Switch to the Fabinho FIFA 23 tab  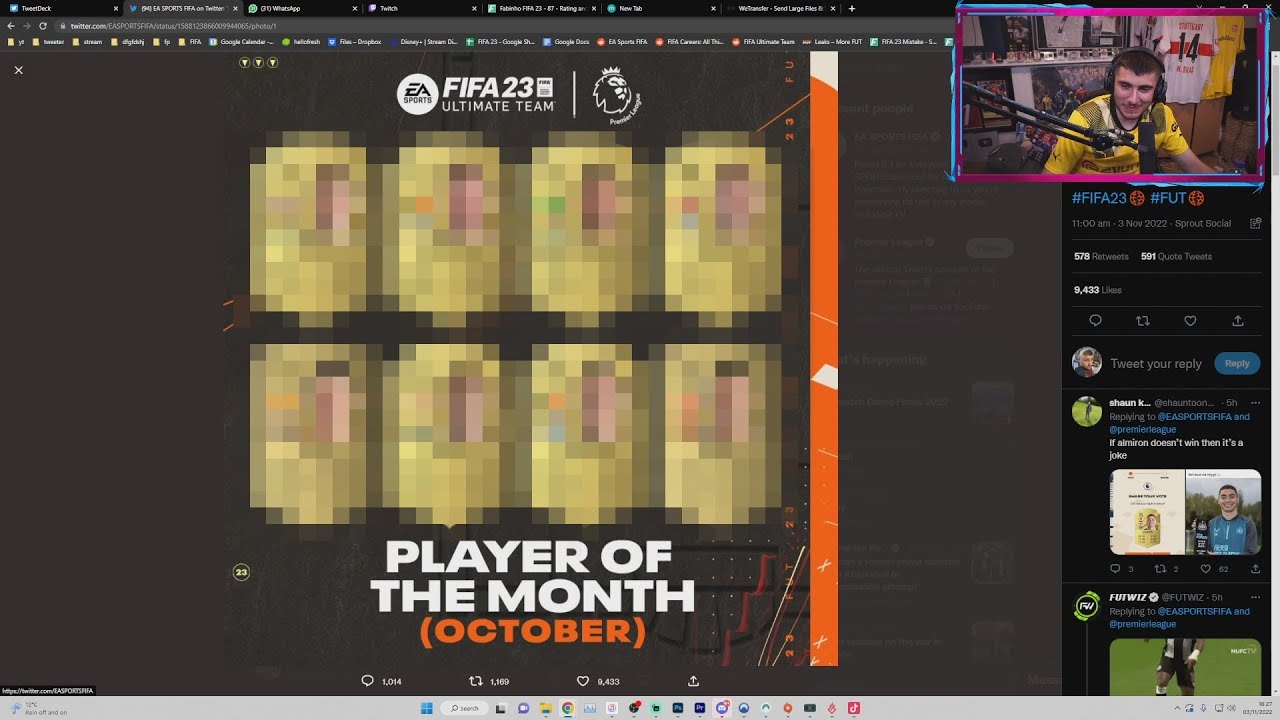(x=540, y=8)
